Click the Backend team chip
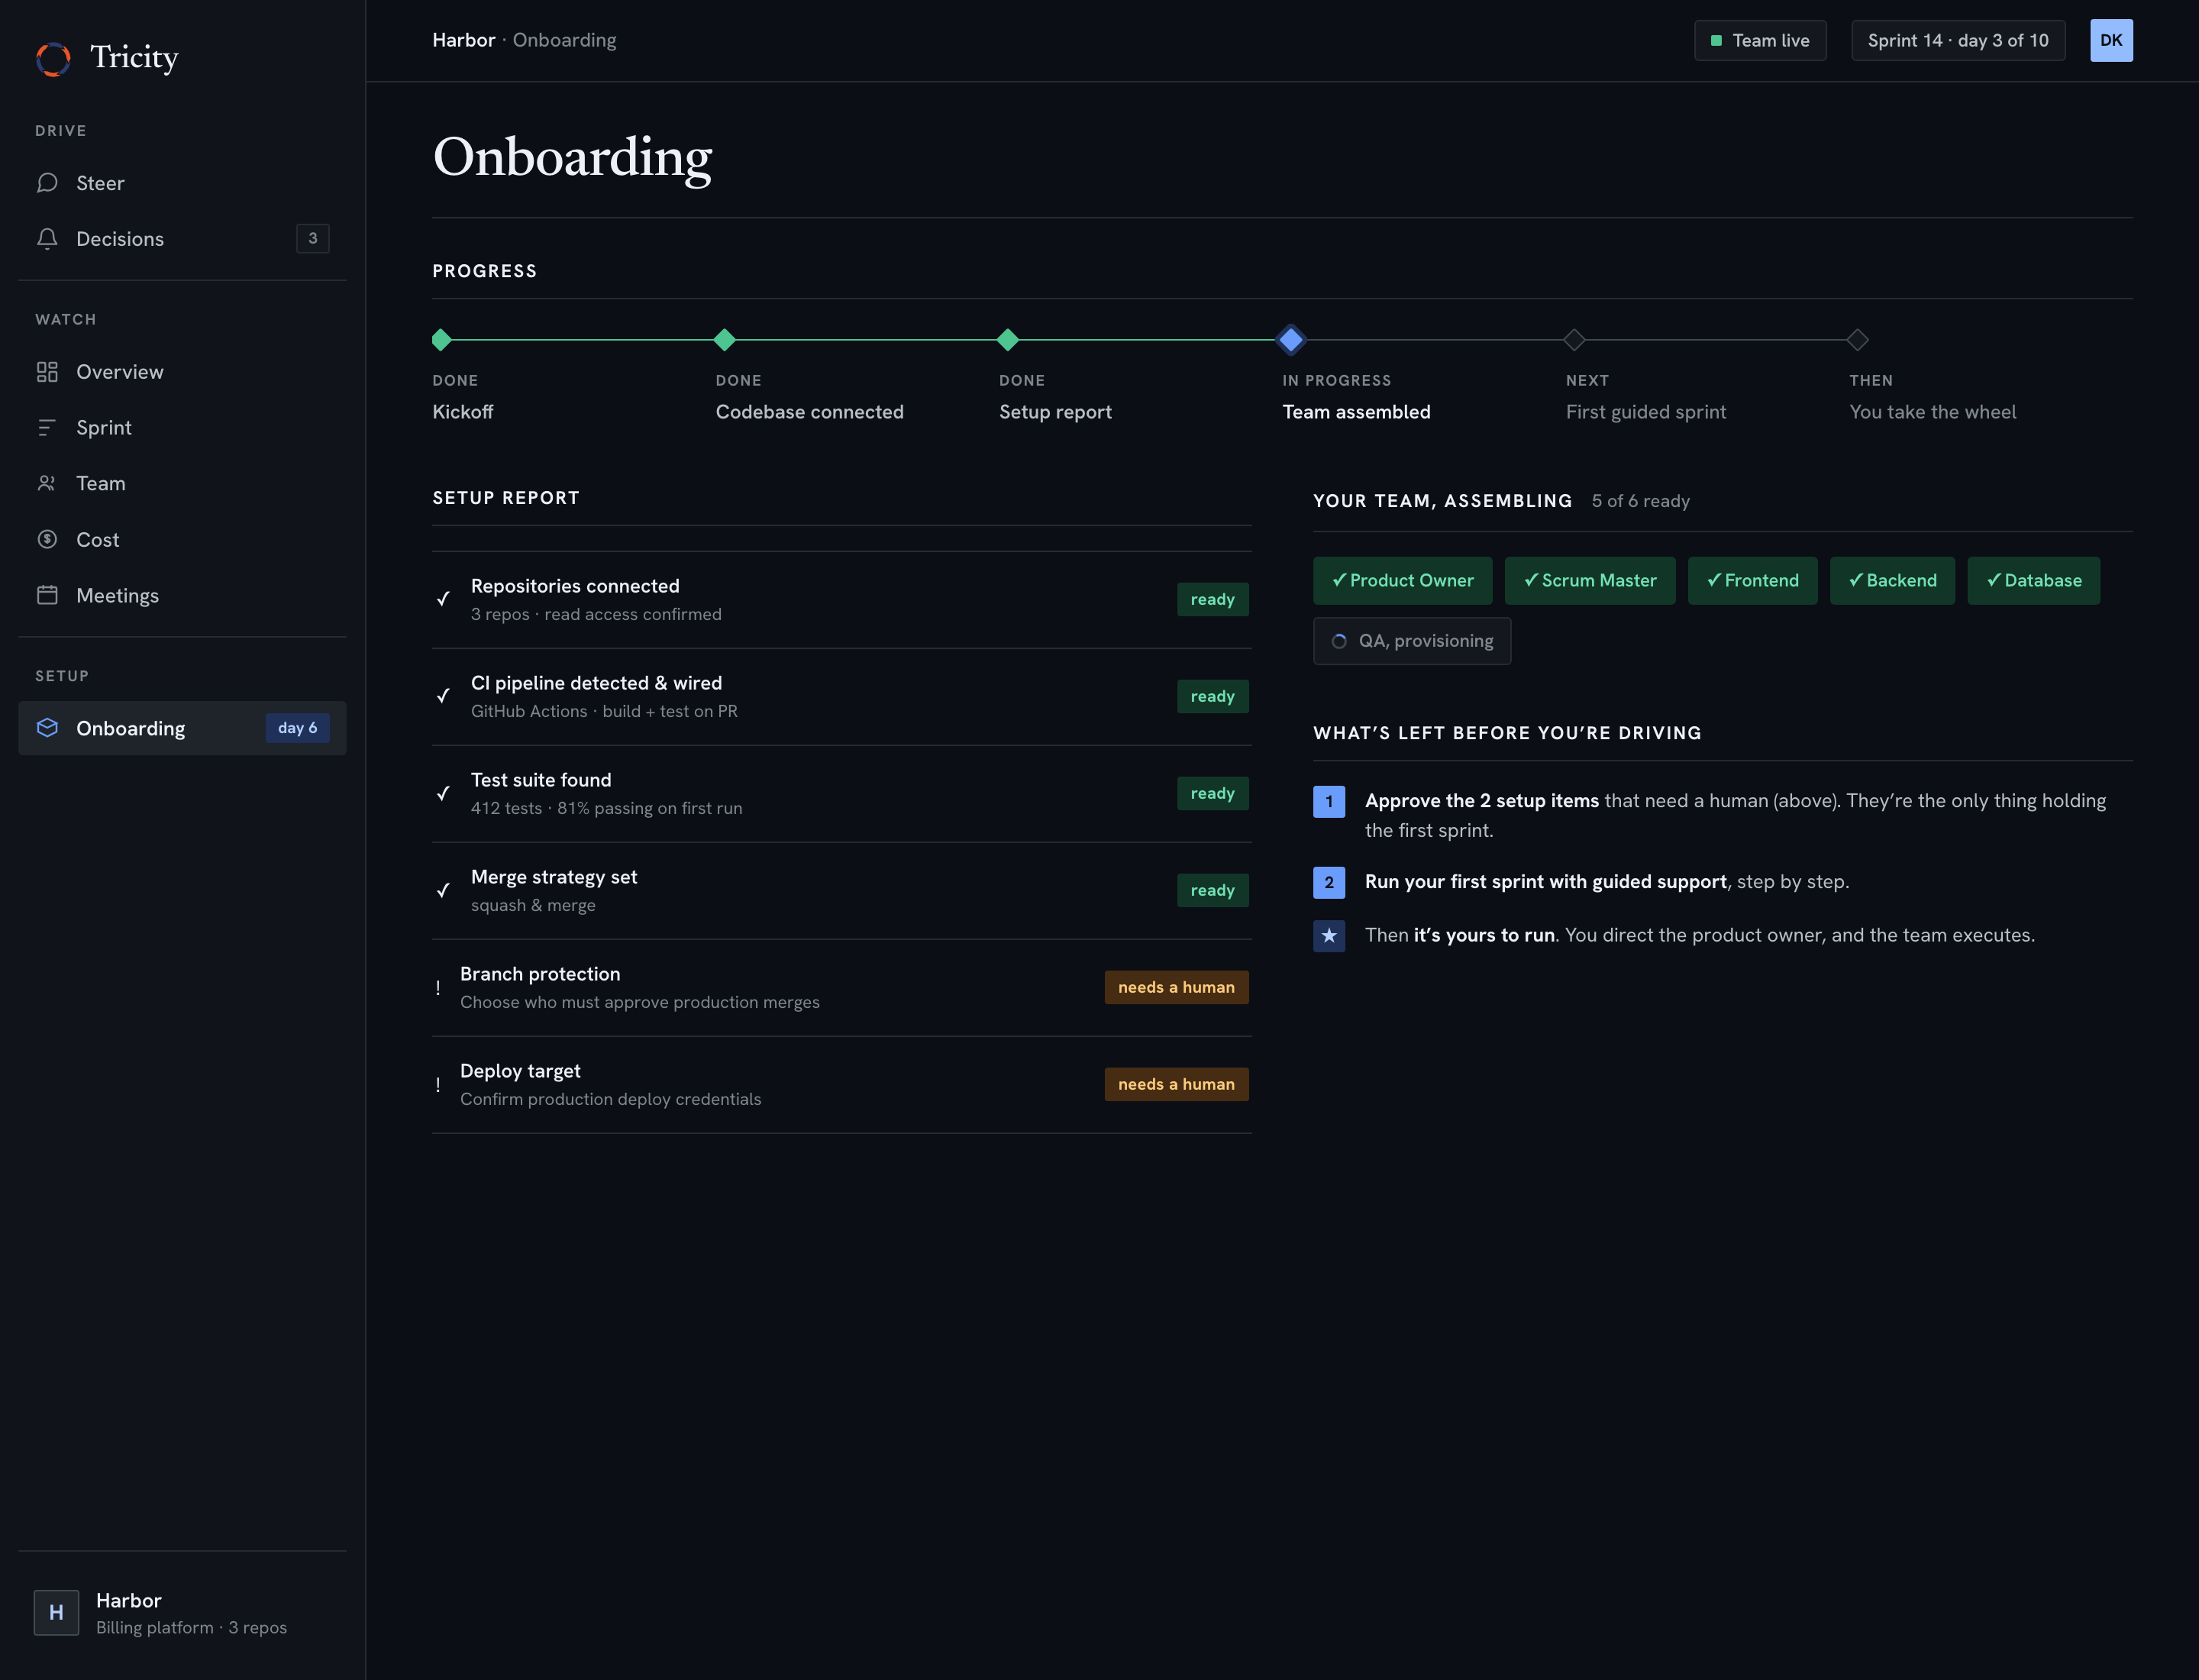 point(1892,581)
